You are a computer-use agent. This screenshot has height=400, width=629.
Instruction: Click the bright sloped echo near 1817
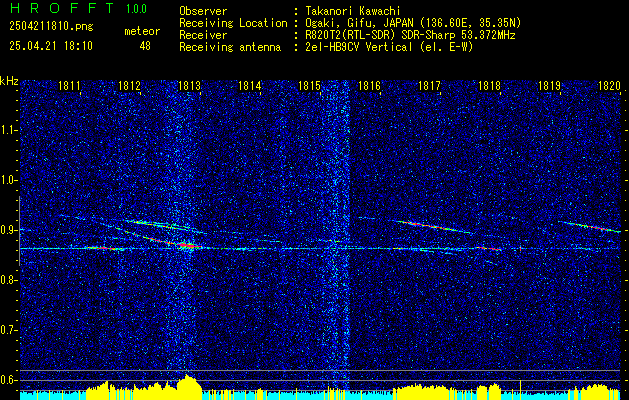point(433,226)
